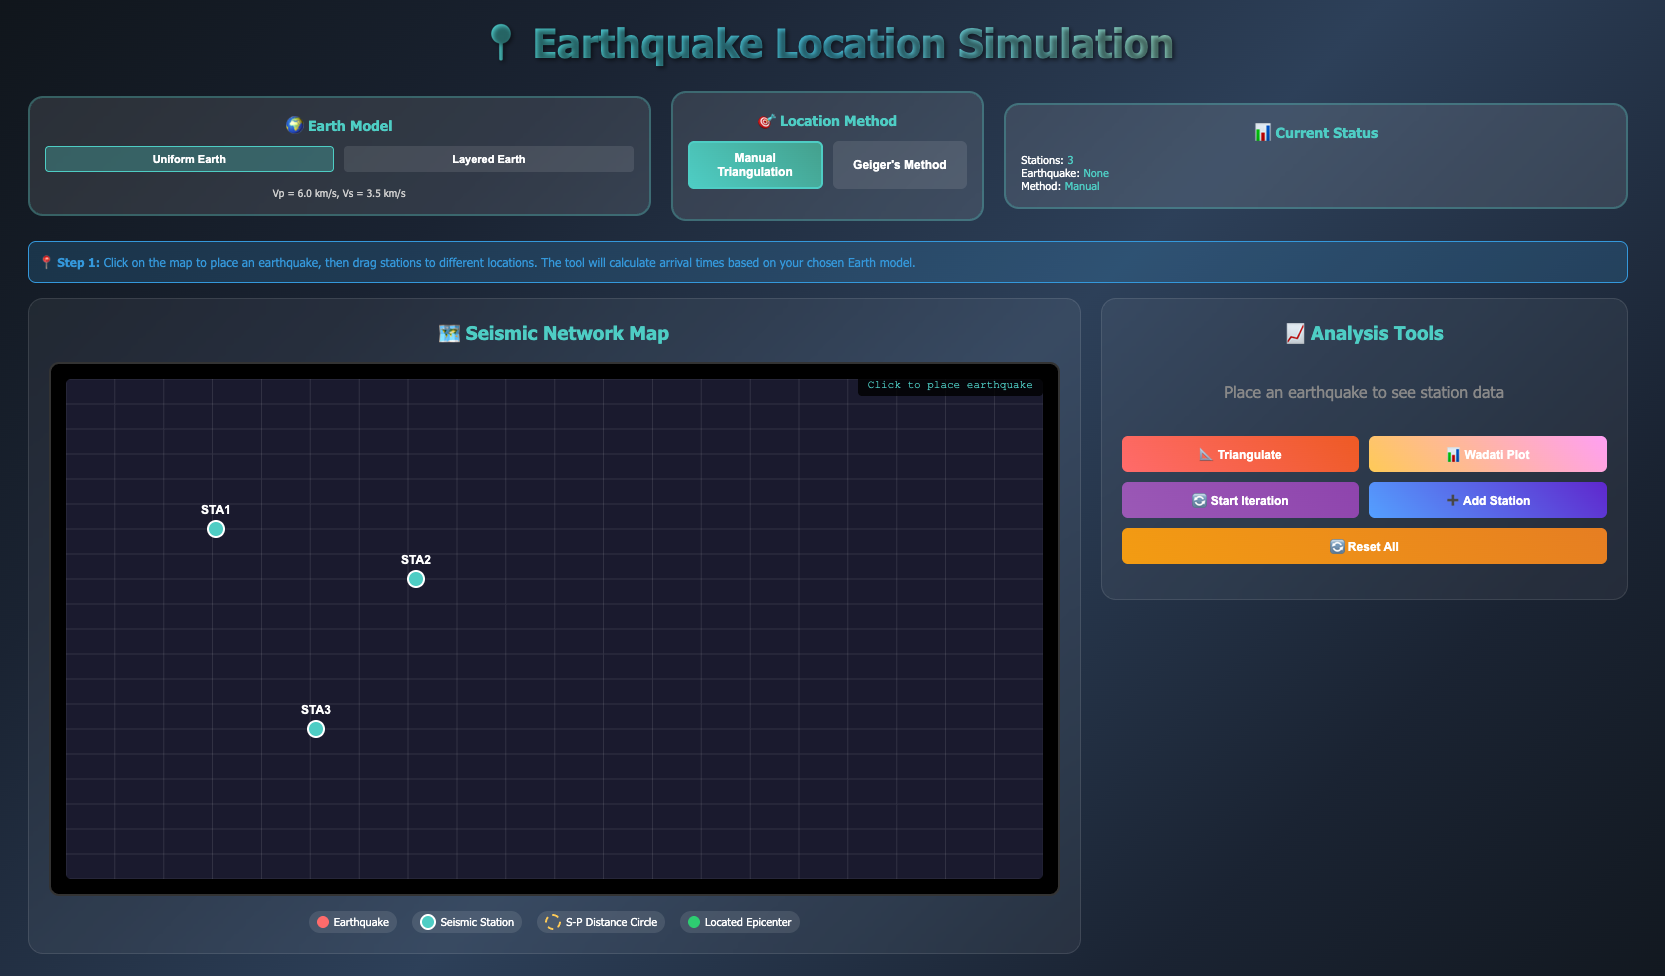Click the chart icon beside Analysis Tools
Image resolution: width=1665 pixels, height=976 pixels.
pyautogui.click(x=1298, y=333)
